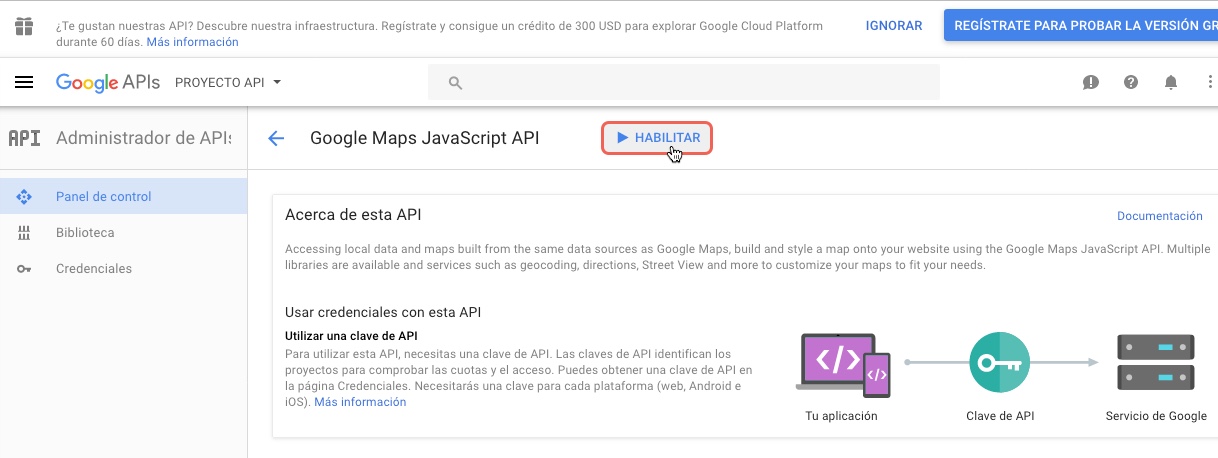The width and height of the screenshot is (1218, 458).
Task: Click the Biblioteca library icon in the sidebar
Action: coord(24,233)
